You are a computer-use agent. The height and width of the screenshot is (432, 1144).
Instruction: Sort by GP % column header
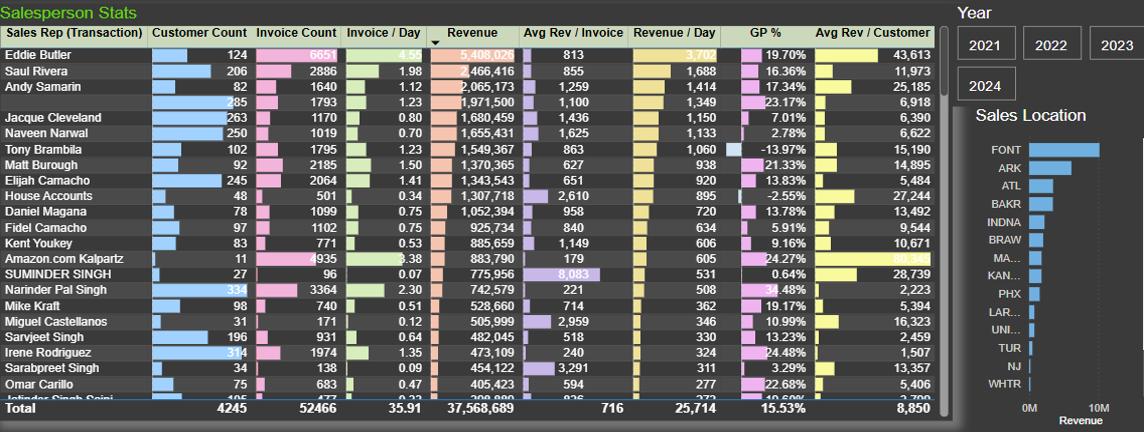pyautogui.click(x=765, y=33)
